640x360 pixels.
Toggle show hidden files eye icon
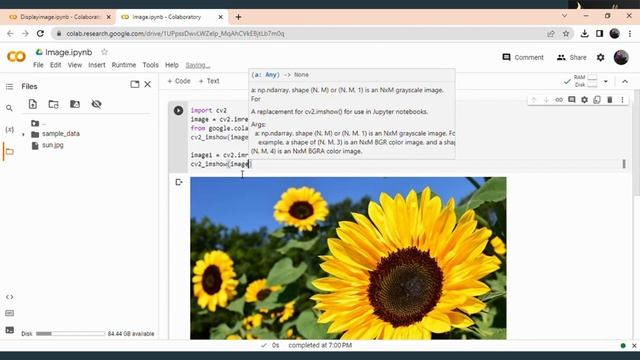pos(96,104)
